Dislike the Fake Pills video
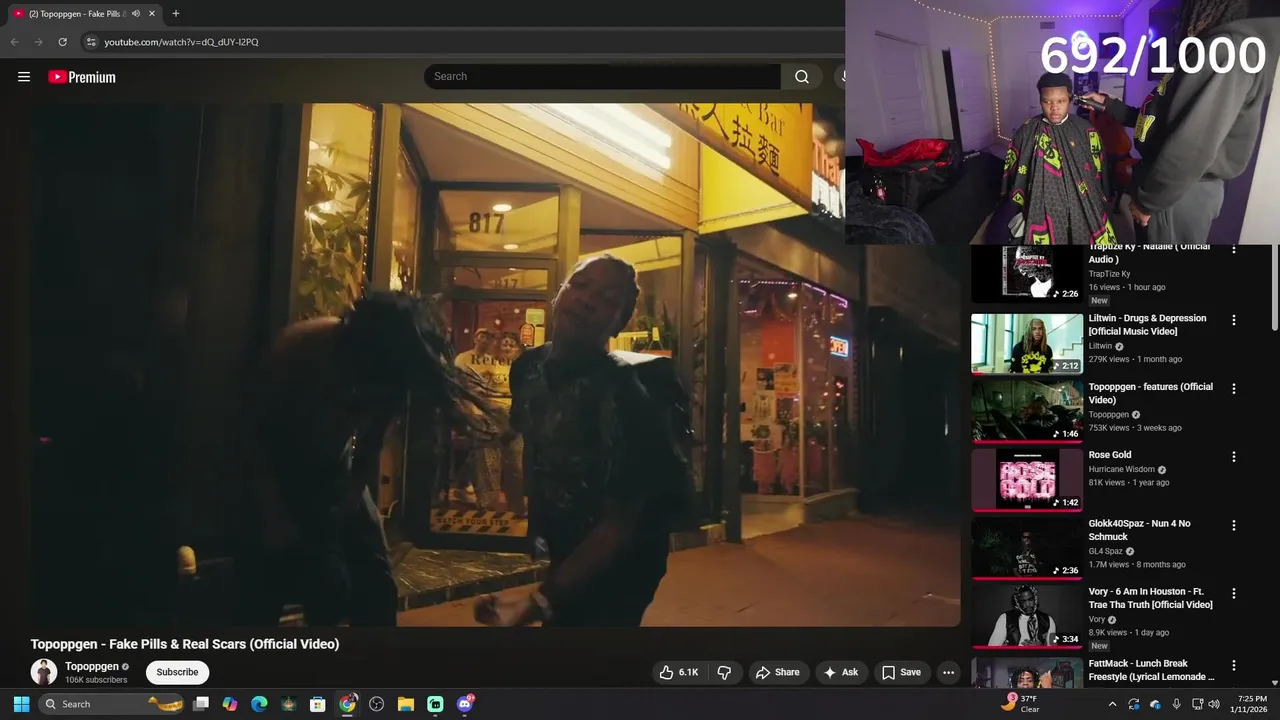This screenshot has height=720, width=1280. tap(725, 673)
